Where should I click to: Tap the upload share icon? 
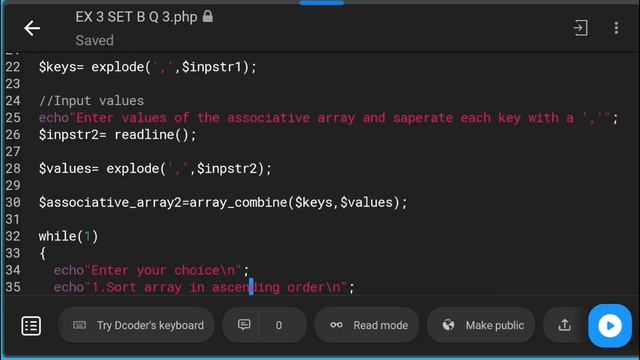[564, 325]
